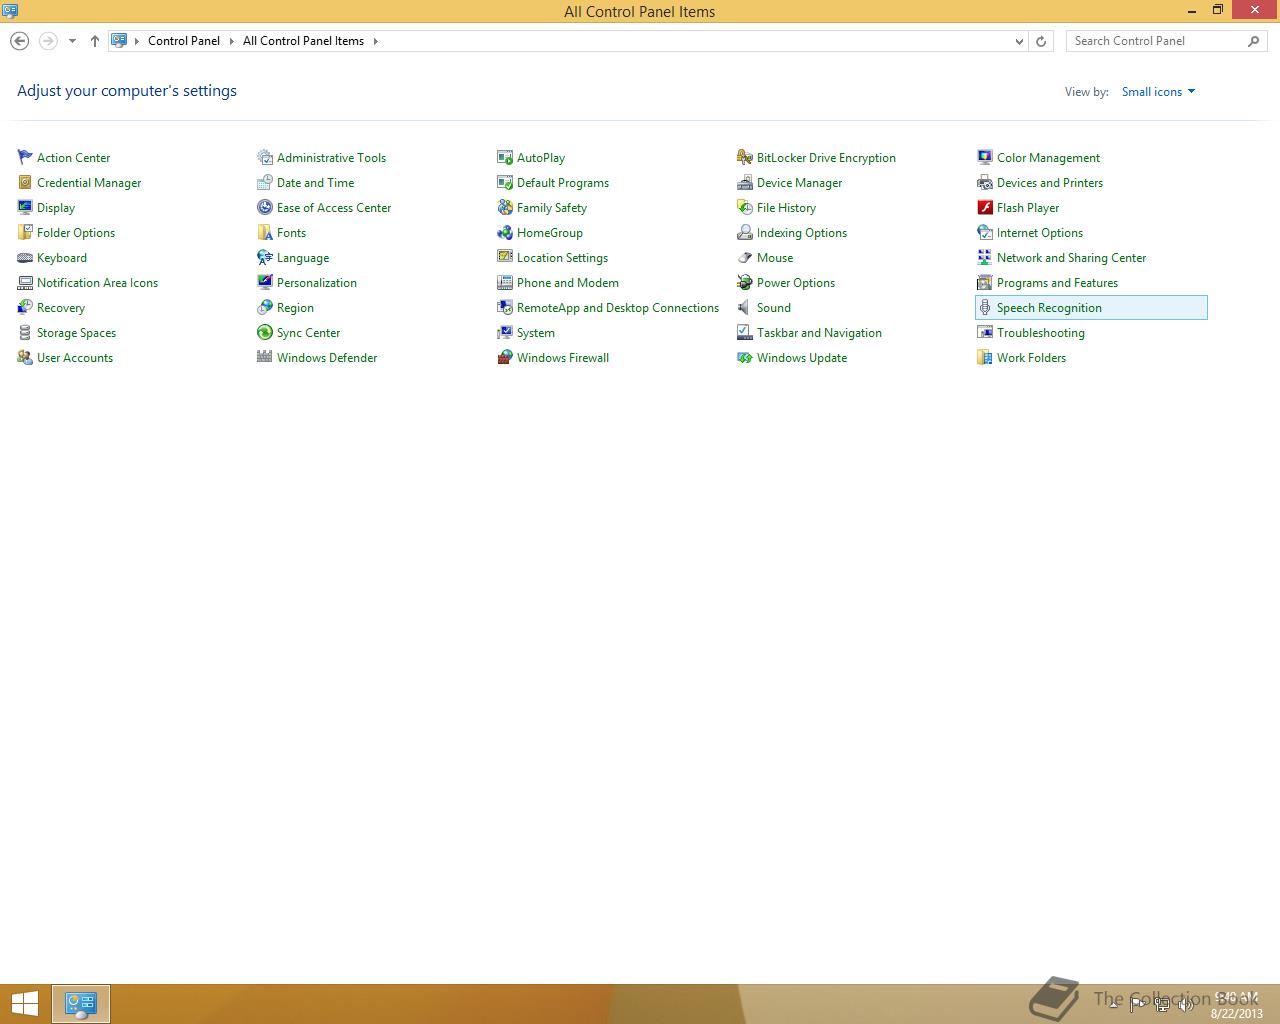Open RemoteApp and Desktop Connections link
Viewport: 1280px width, 1024px height.
[x=618, y=308]
